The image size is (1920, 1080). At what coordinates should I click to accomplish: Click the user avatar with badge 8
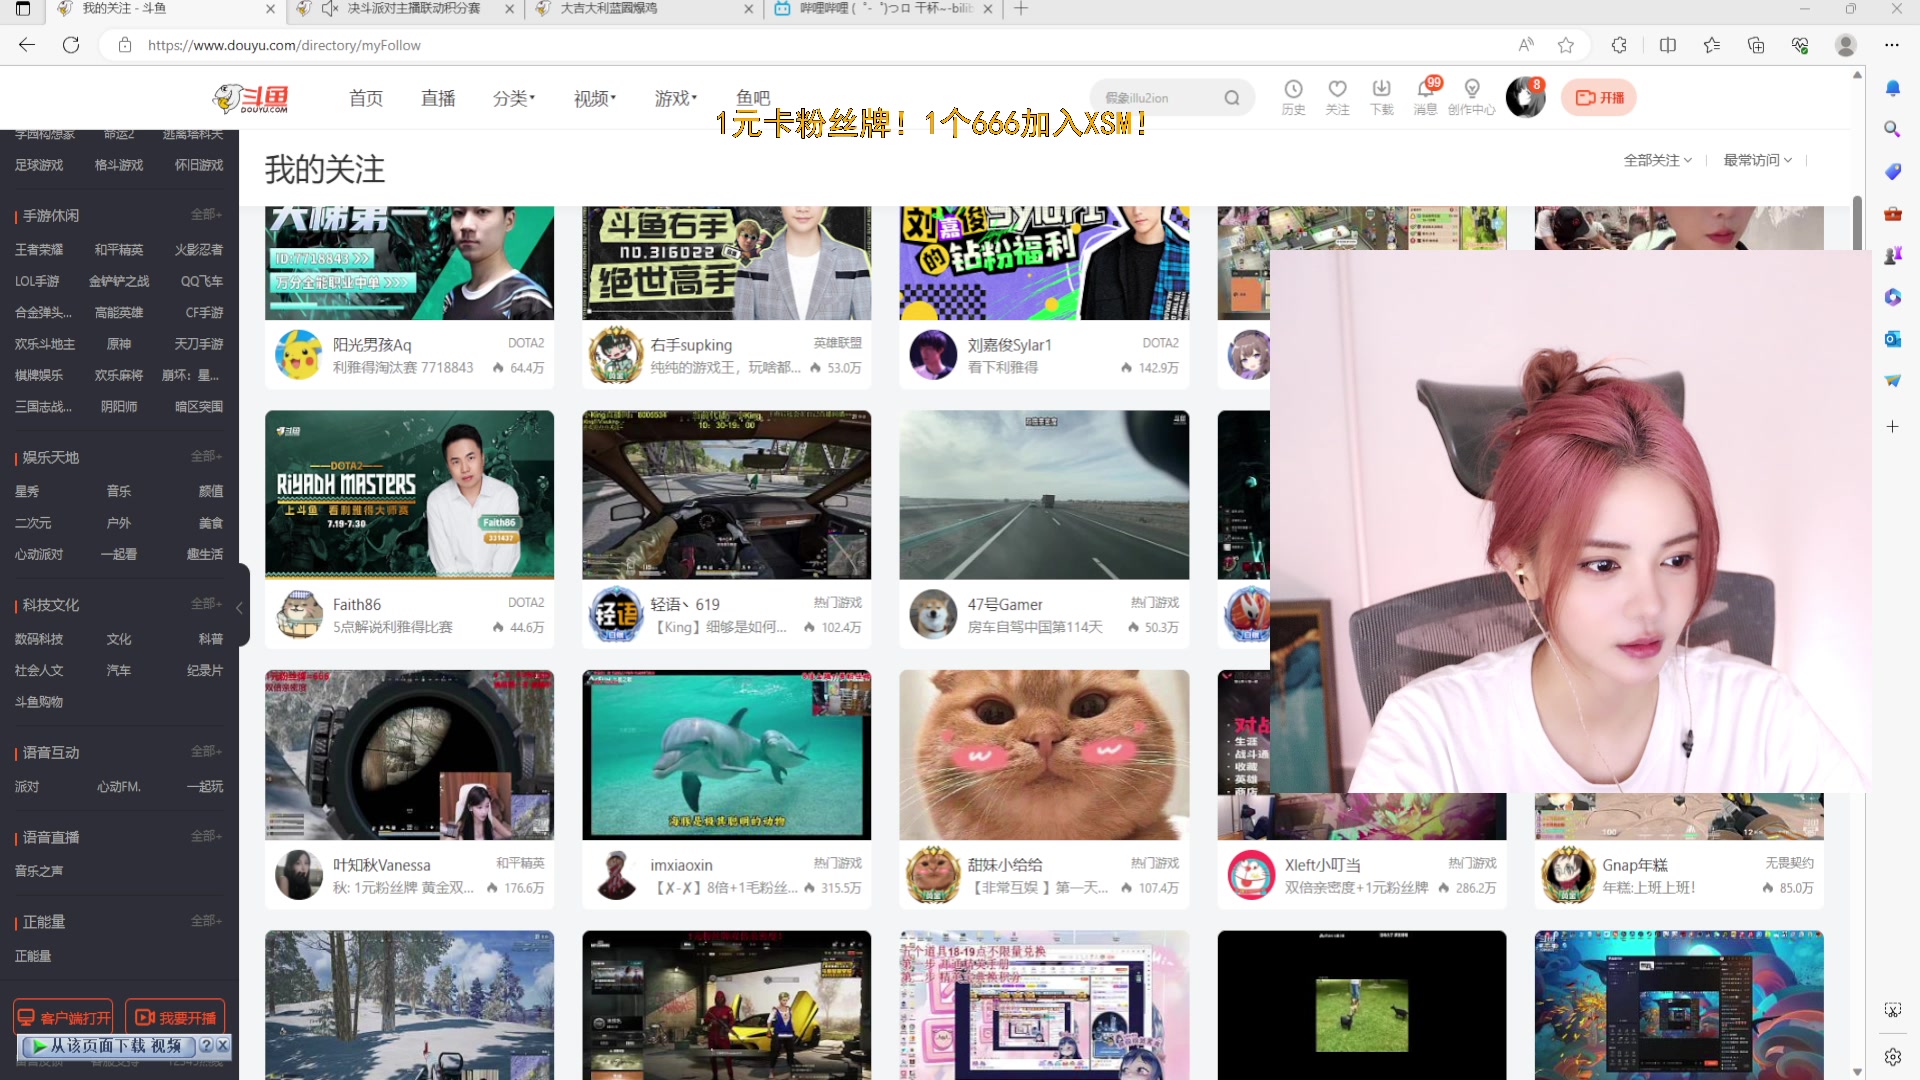point(1525,97)
